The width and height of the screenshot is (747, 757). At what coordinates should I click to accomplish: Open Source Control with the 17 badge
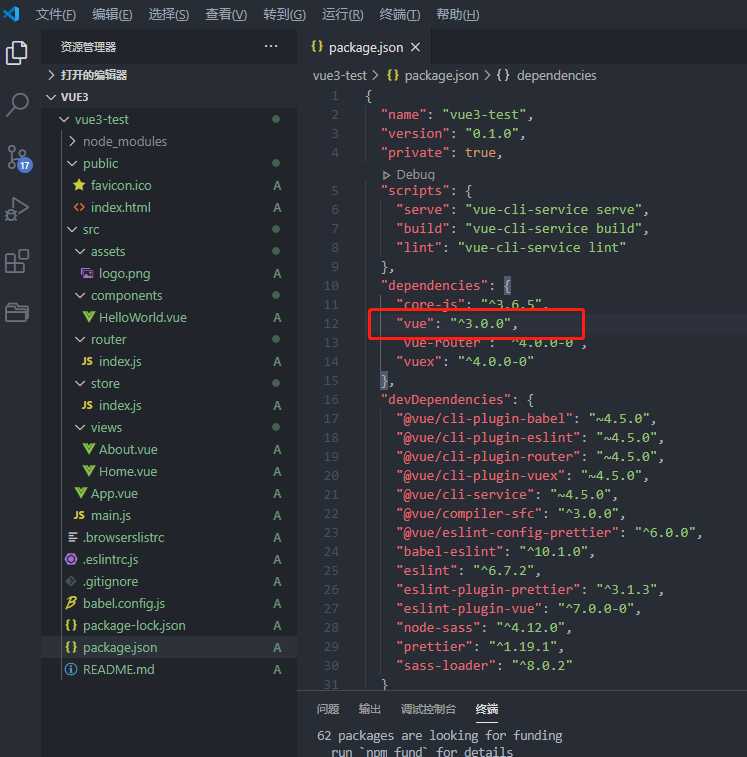tap(18, 158)
